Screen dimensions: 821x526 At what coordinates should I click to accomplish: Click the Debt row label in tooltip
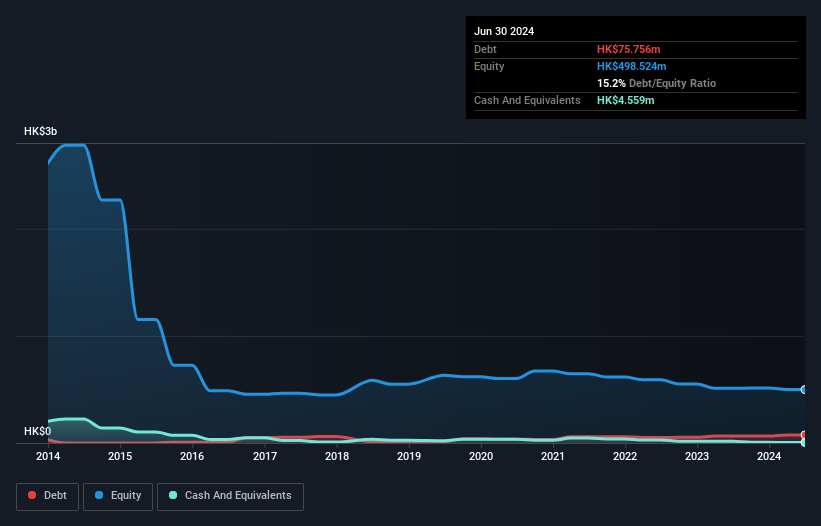coord(485,49)
